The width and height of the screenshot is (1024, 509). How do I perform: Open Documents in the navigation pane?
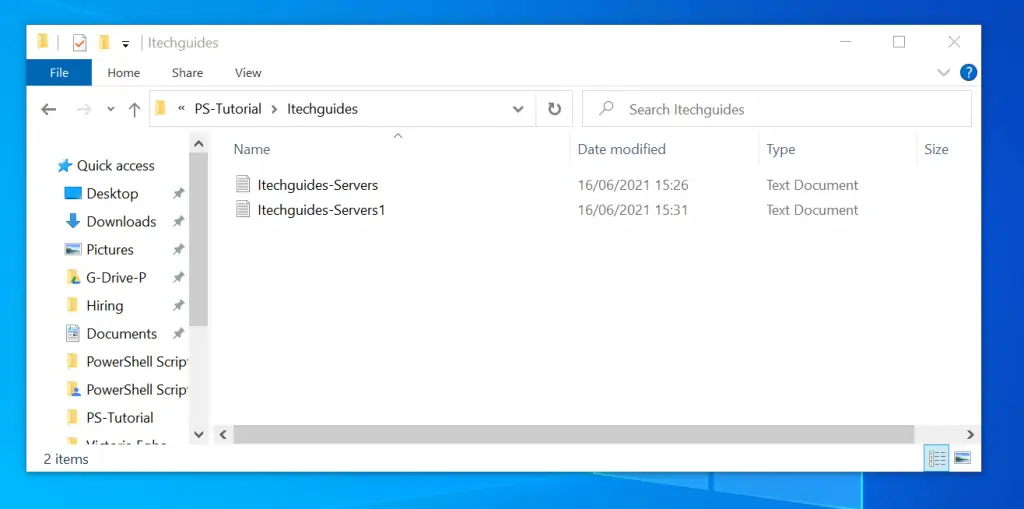coord(121,334)
